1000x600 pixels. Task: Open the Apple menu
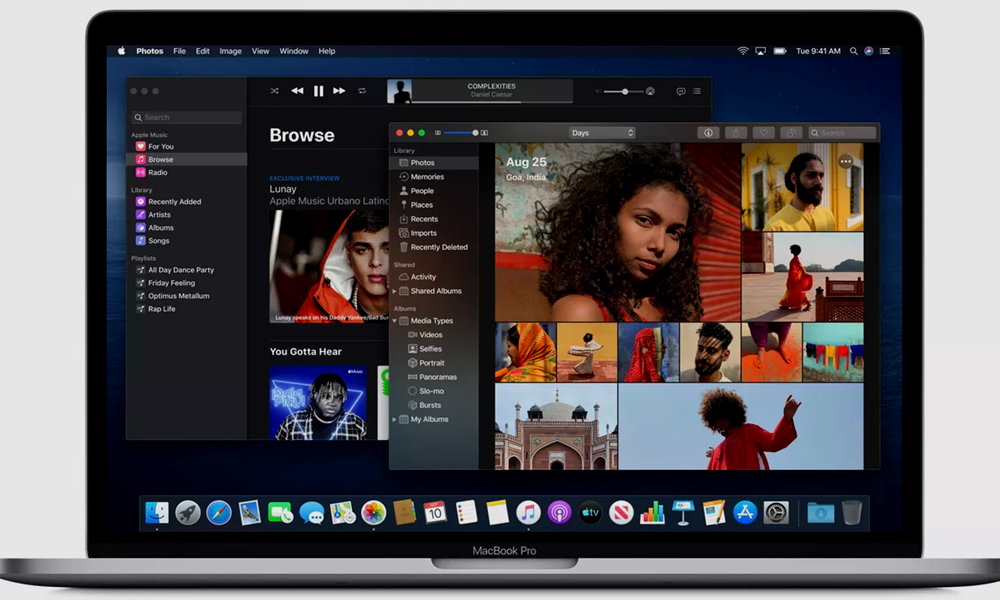tap(121, 51)
